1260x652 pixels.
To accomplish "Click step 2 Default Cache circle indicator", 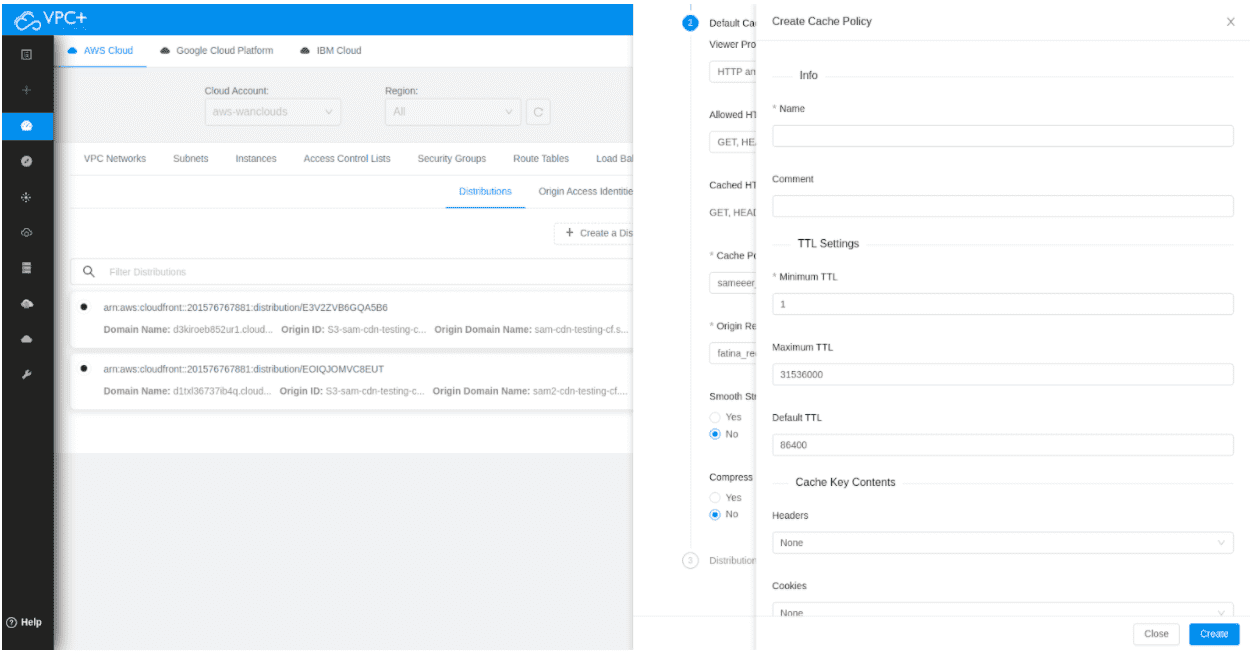I will pos(690,23).
